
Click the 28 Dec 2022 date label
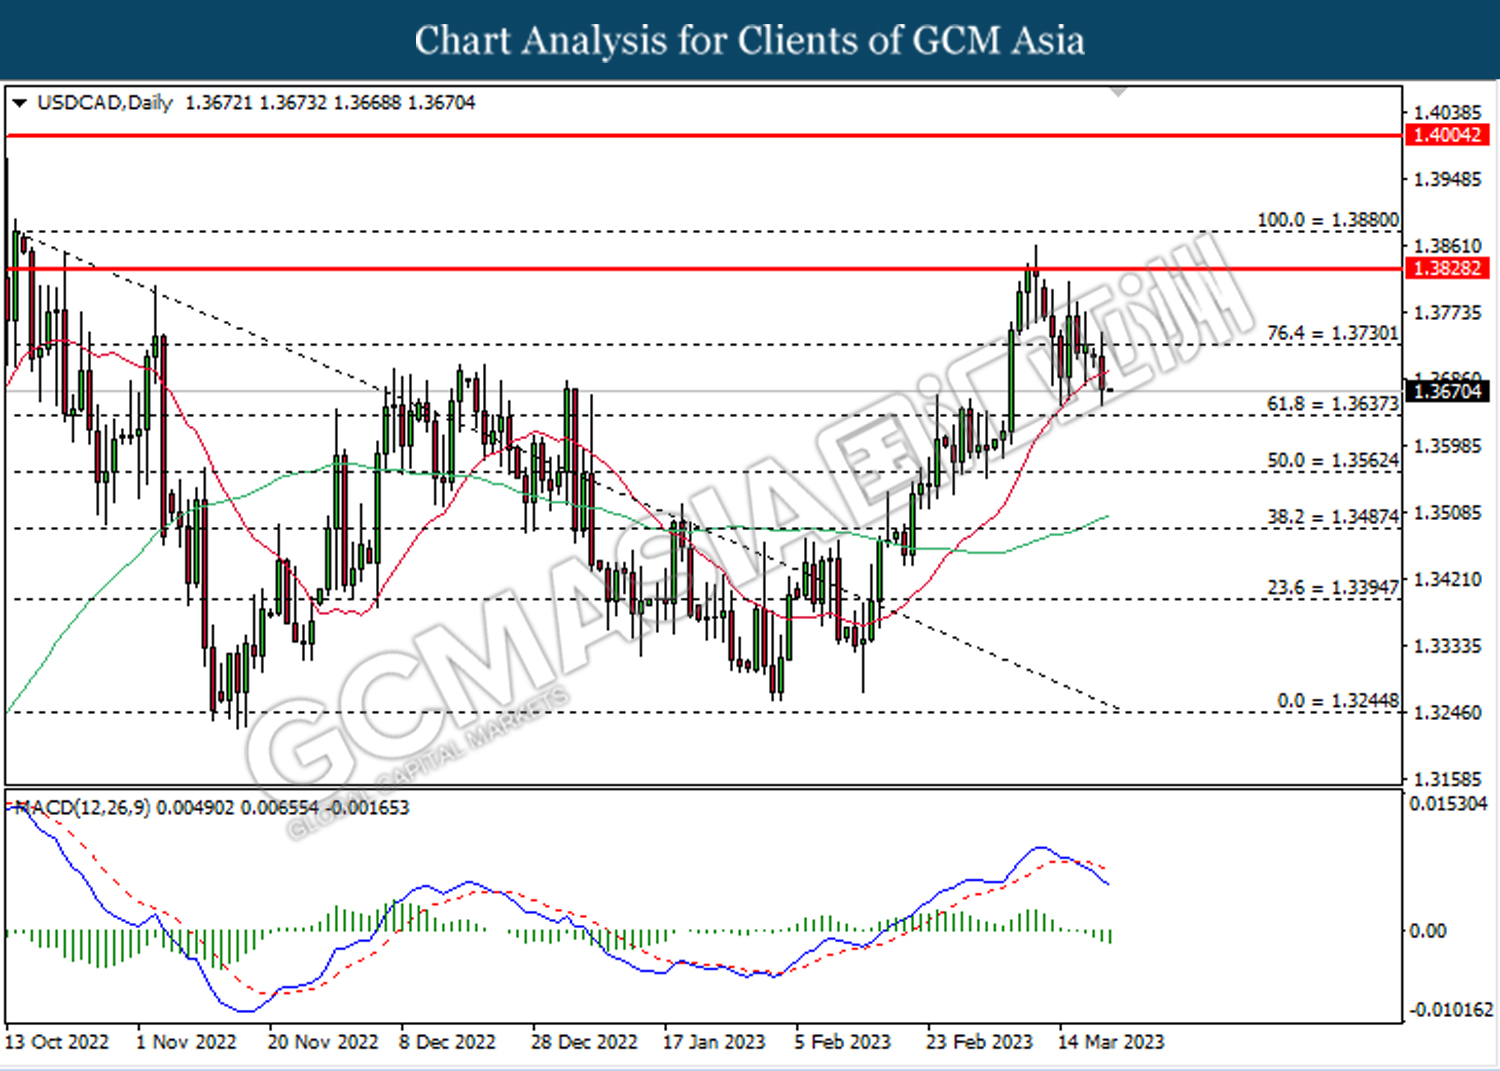pos(584,1042)
